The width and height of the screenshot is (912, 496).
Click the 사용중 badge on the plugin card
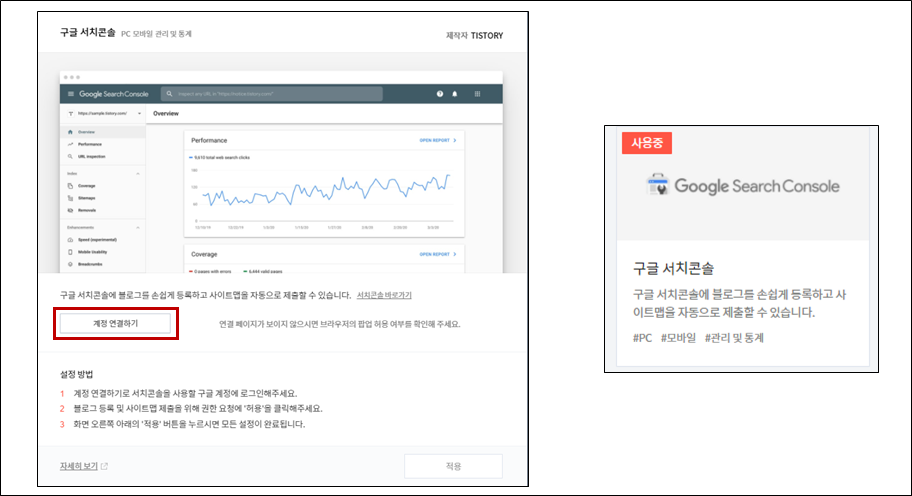(x=647, y=143)
